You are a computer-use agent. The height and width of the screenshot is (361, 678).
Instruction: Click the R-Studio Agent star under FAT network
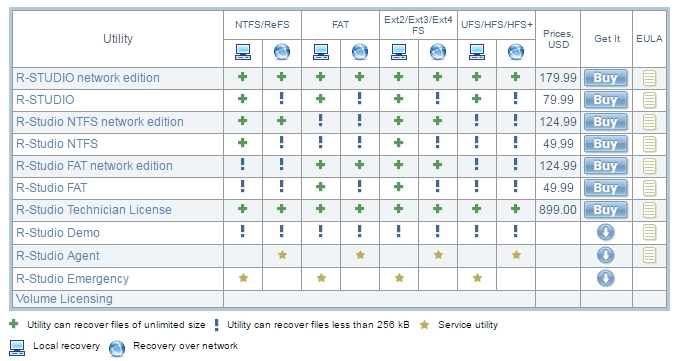[360, 255]
